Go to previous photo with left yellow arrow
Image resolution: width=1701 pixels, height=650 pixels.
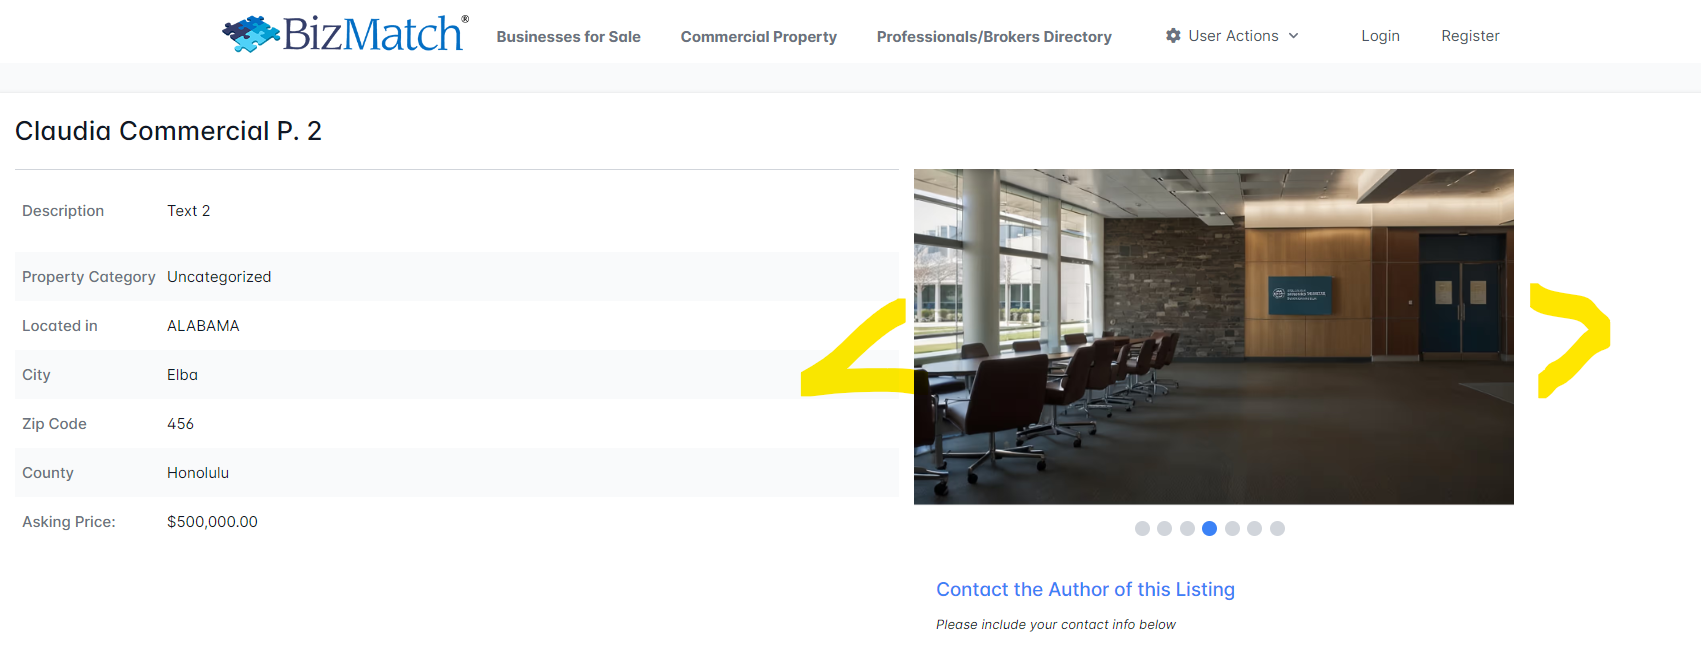click(857, 350)
